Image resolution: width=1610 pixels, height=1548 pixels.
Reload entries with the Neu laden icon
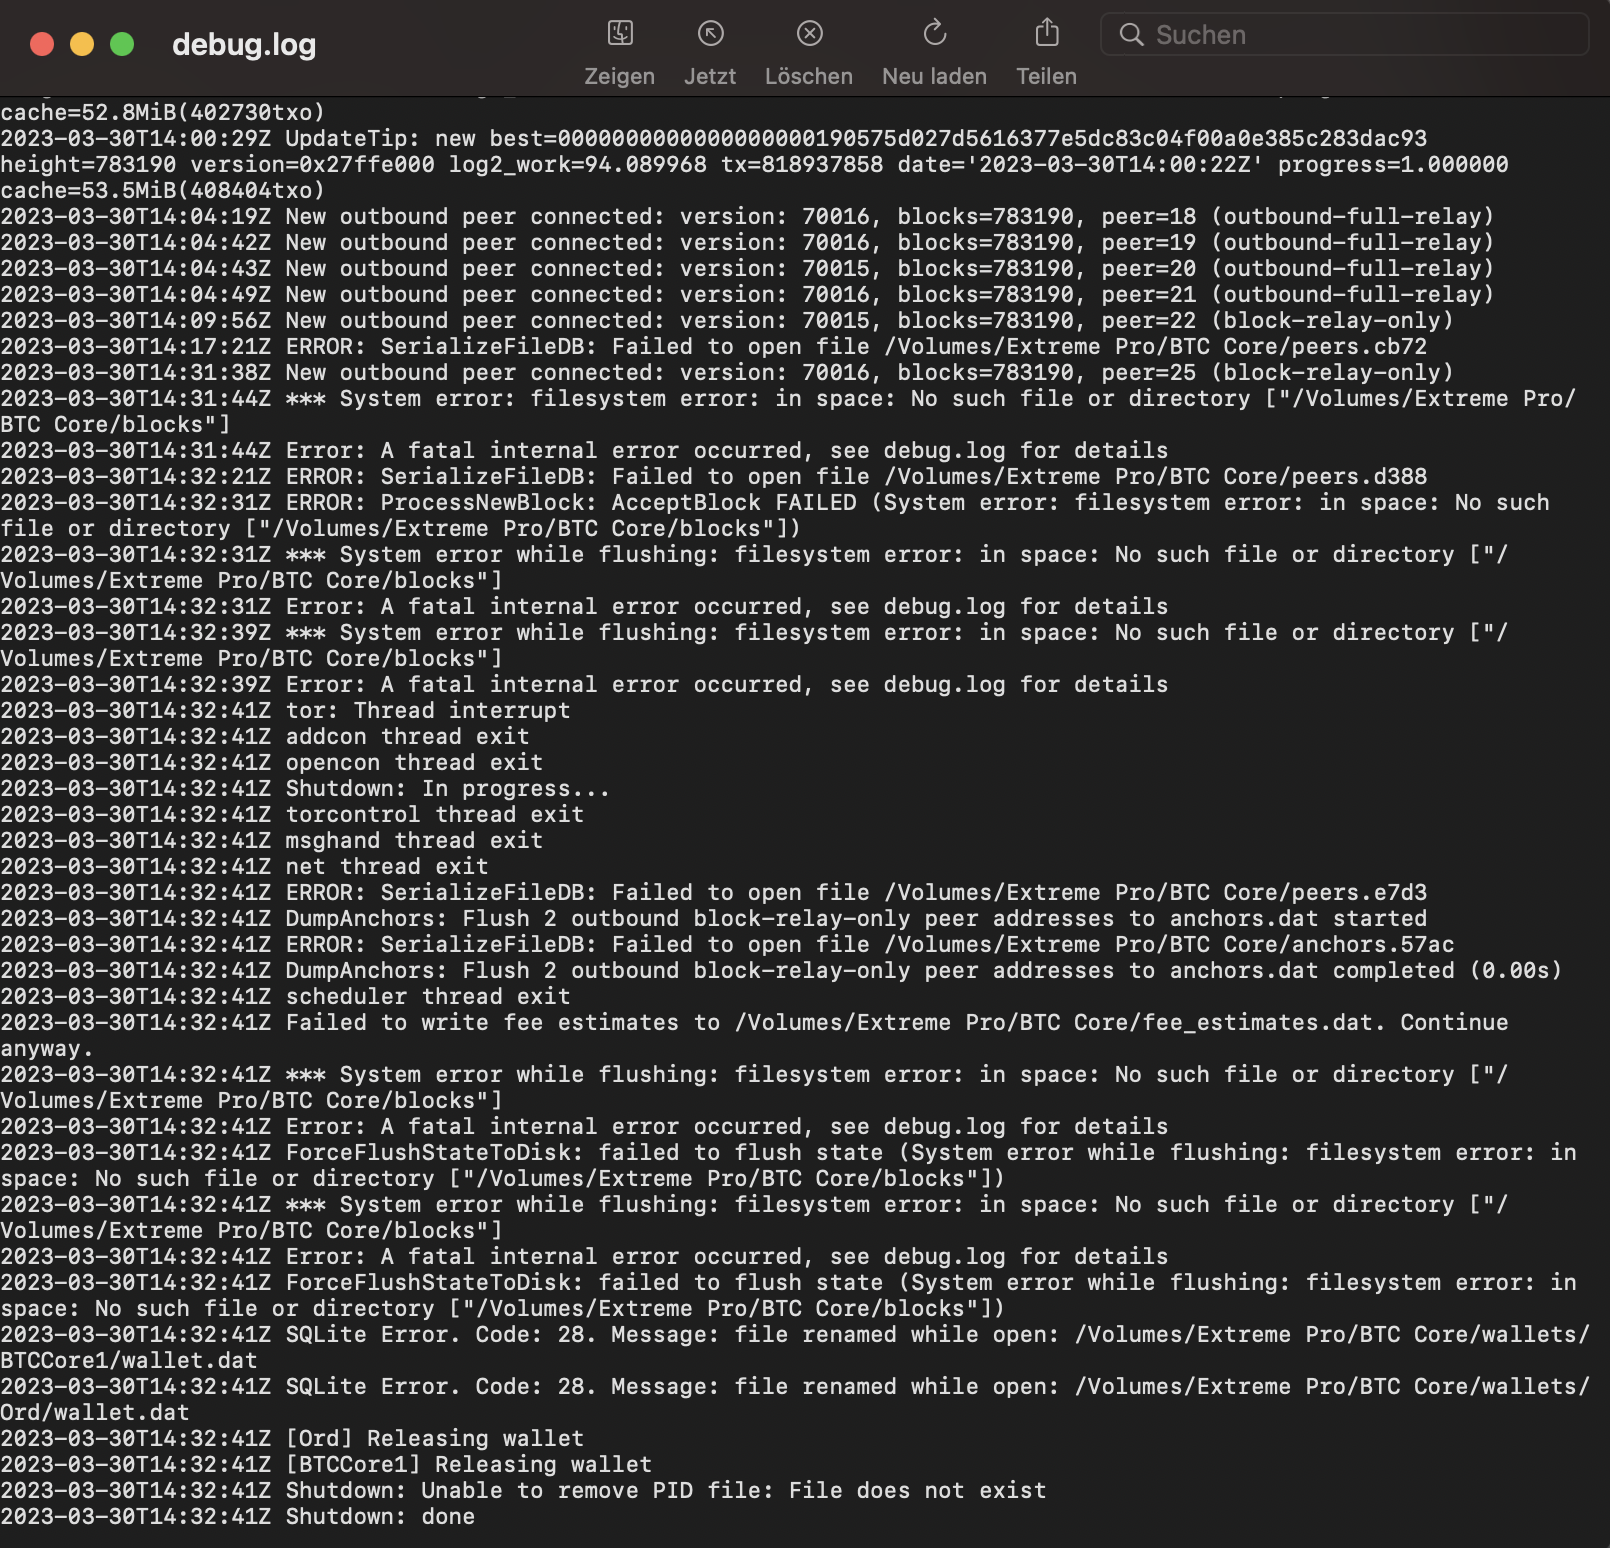click(x=933, y=34)
